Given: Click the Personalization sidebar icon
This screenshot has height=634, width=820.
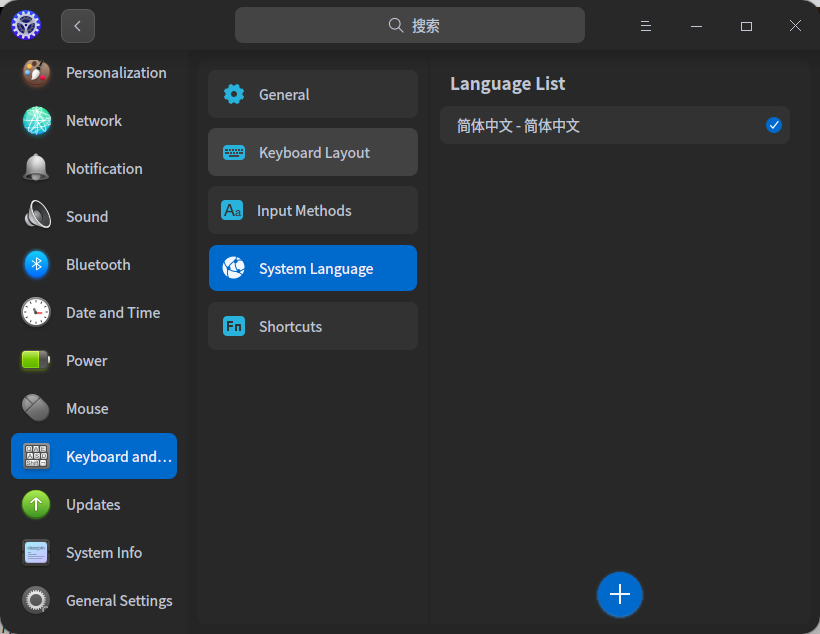Looking at the screenshot, I should click(x=36, y=73).
